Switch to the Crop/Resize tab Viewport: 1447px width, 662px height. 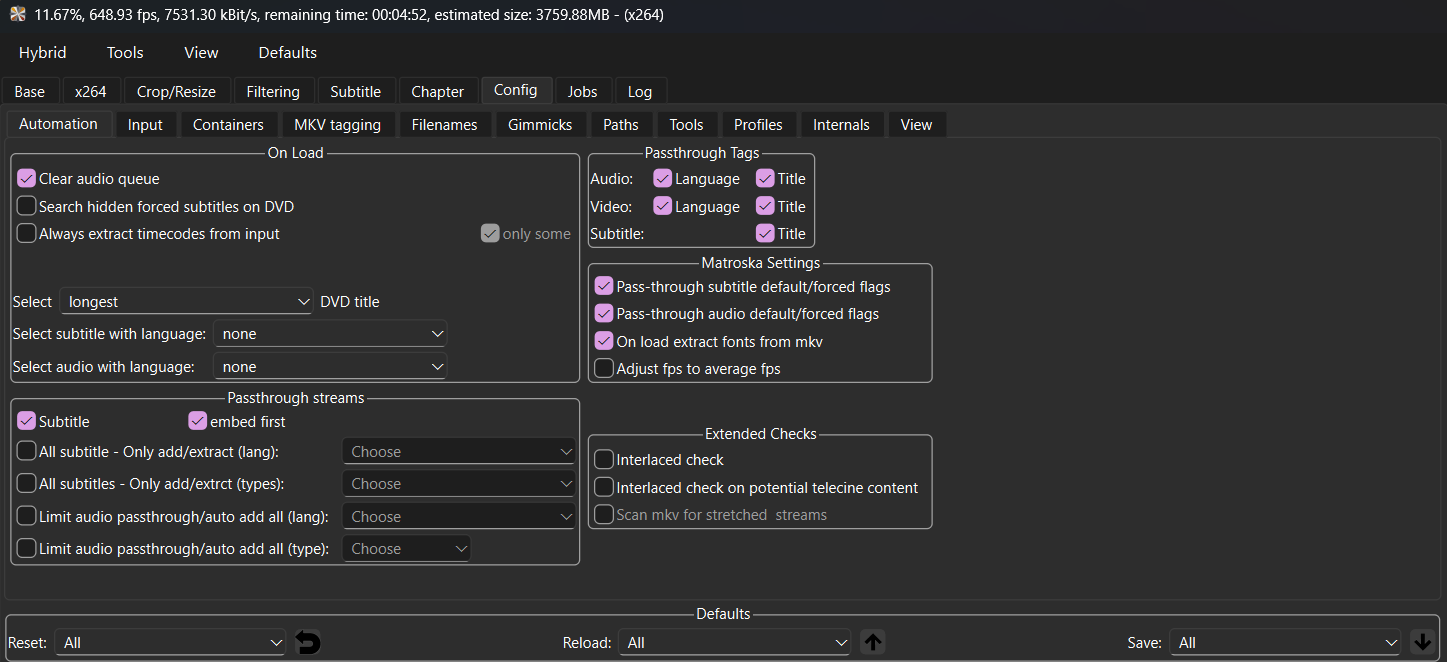[176, 91]
